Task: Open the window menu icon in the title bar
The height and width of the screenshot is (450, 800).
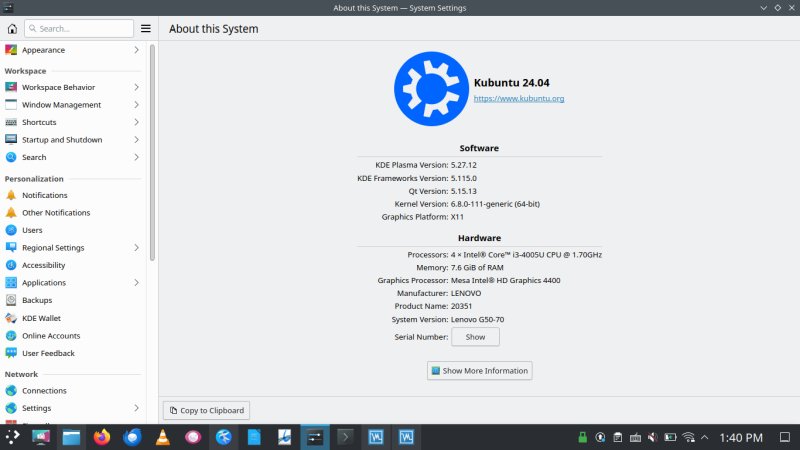Action: tap(8, 8)
